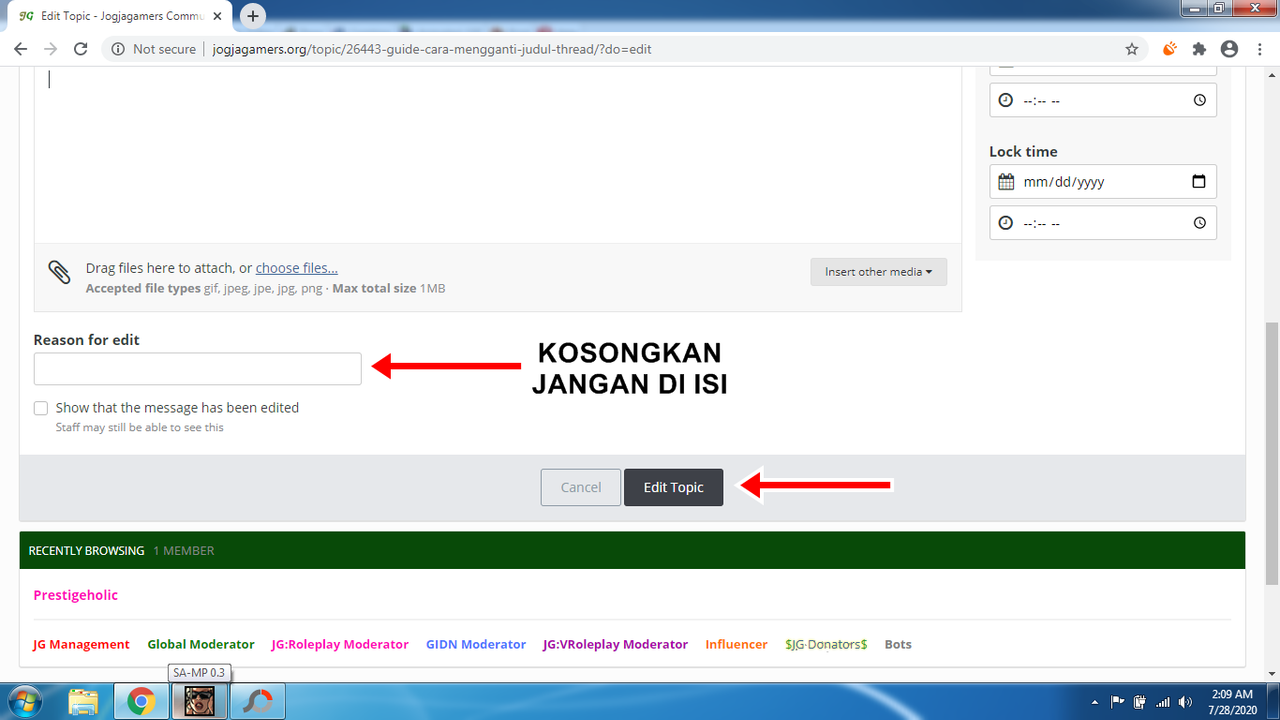Open Lock time calendar picker icon
Image resolution: width=1280 pixels, height=720 pixels.
click(x=1199, y=182)
